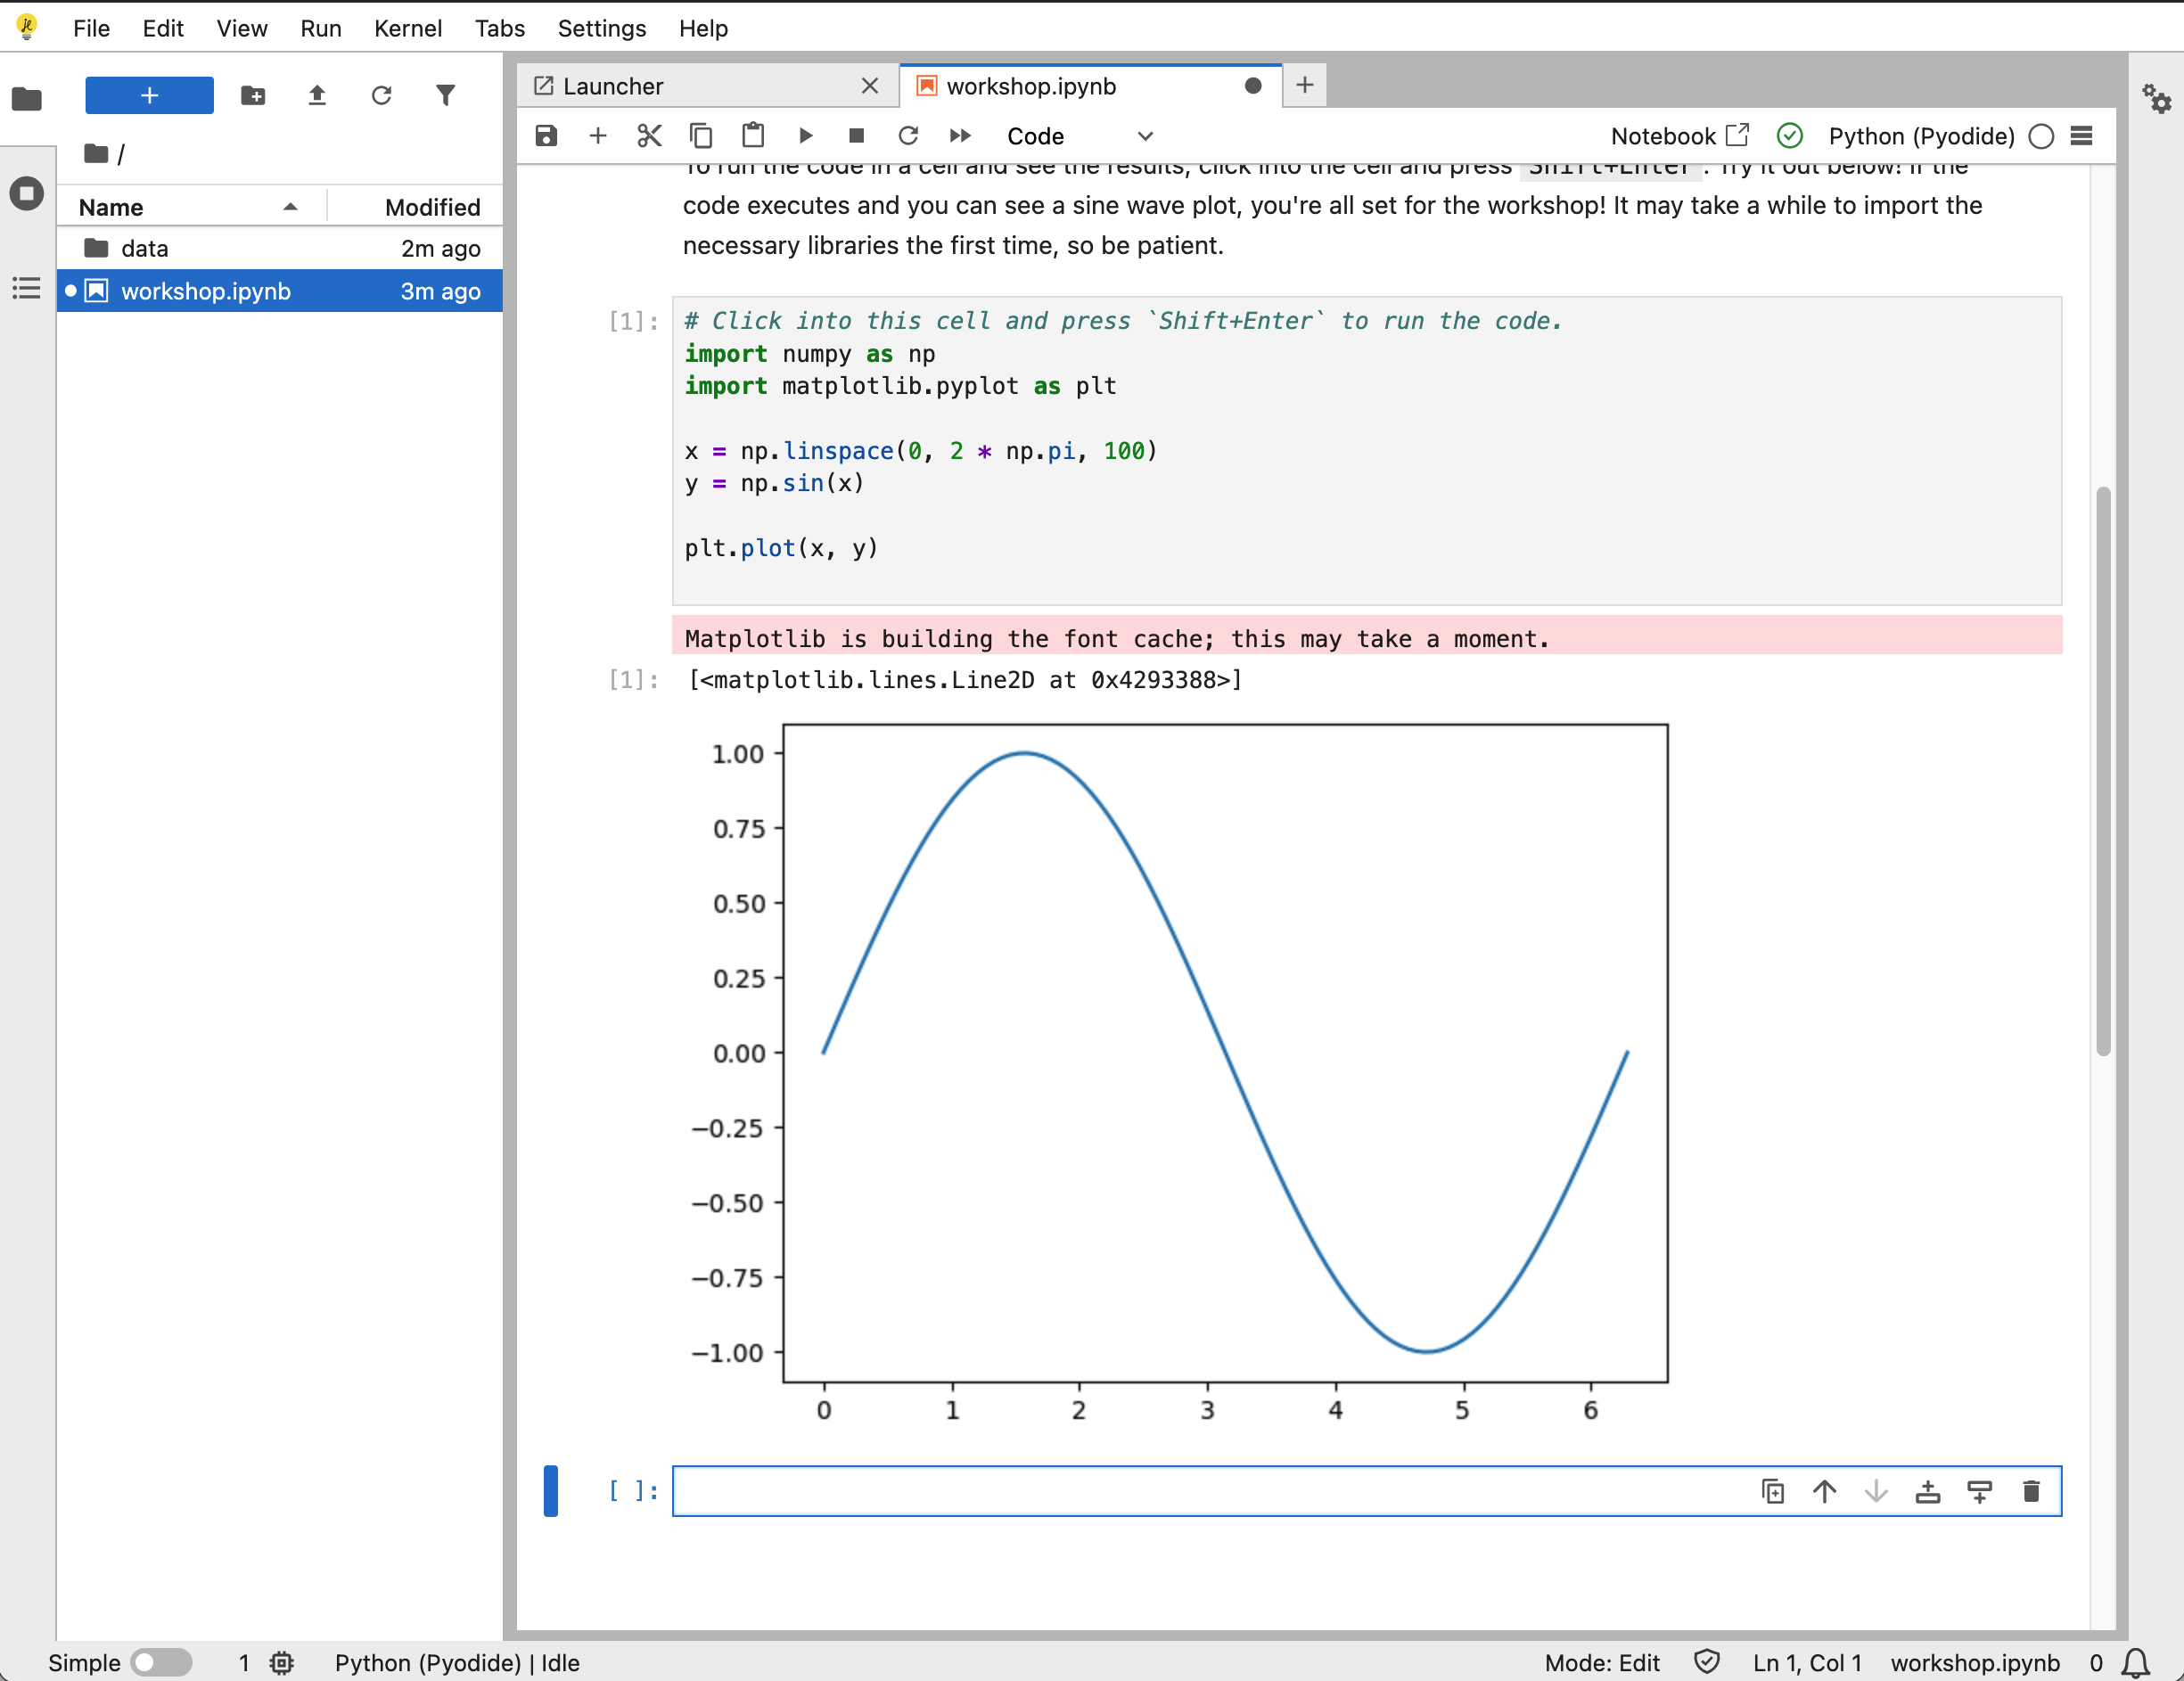2184x1681 pixels.
Task: Insert a cell below using the cell toolbar
Action: pyautogui.click(x=1980, y=1491)
